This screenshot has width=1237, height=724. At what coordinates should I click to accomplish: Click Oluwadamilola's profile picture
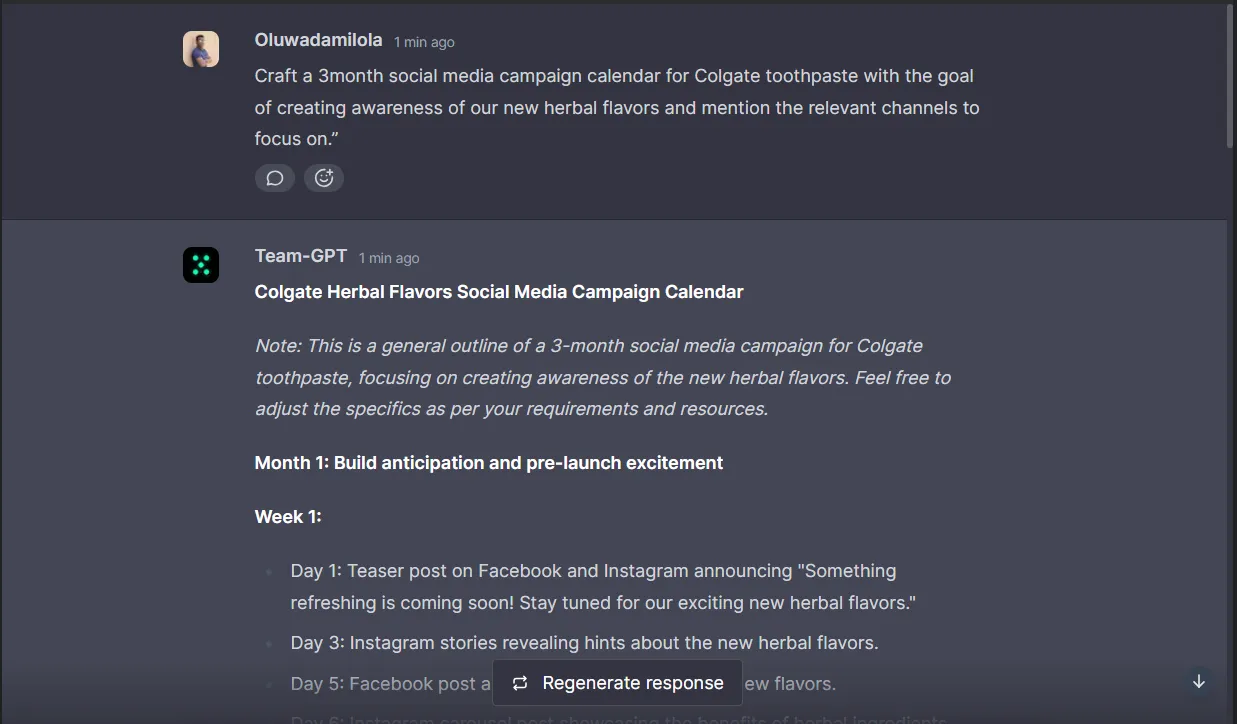[201, 49]
